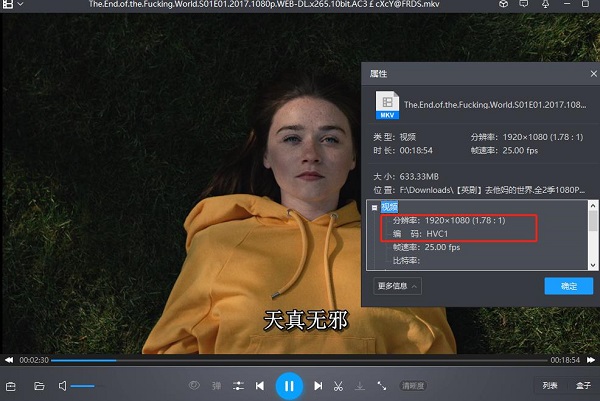Select the 比特率 tree row

coord(406,261)
